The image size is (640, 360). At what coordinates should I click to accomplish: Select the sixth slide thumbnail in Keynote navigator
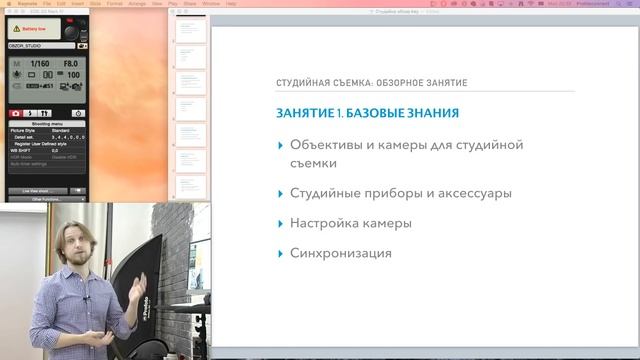[x=191, y=161]
